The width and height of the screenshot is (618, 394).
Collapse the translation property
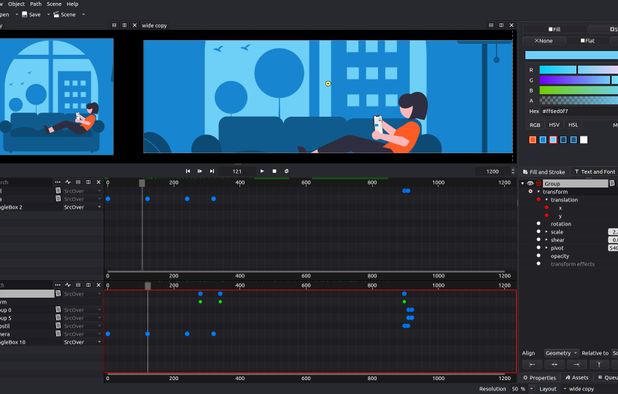546,200
